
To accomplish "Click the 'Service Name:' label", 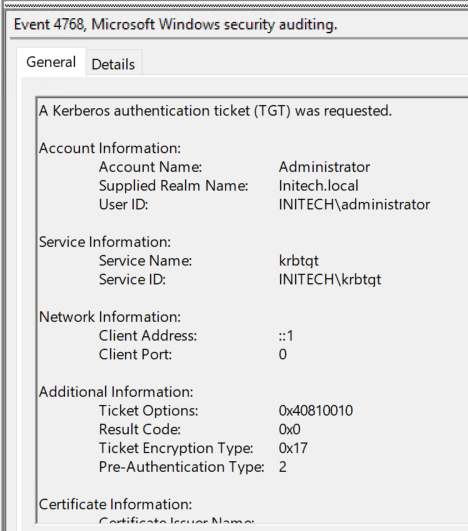I will (x=145, y=261).
